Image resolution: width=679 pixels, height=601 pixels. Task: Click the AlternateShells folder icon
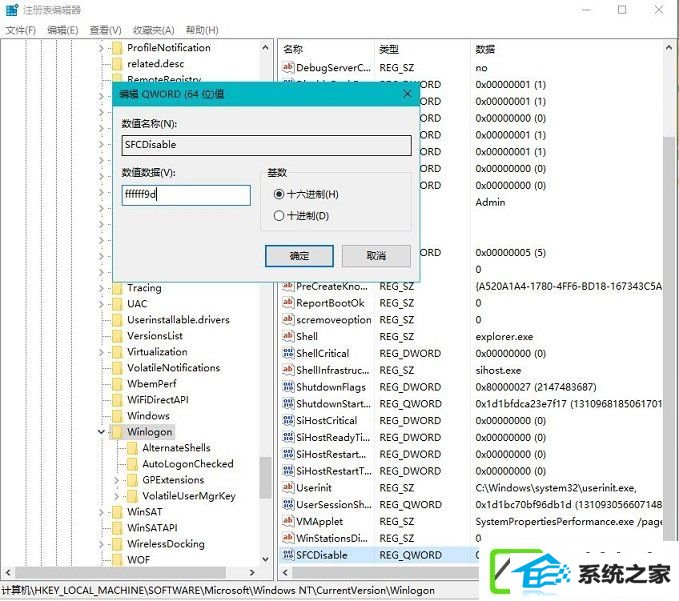133,448
